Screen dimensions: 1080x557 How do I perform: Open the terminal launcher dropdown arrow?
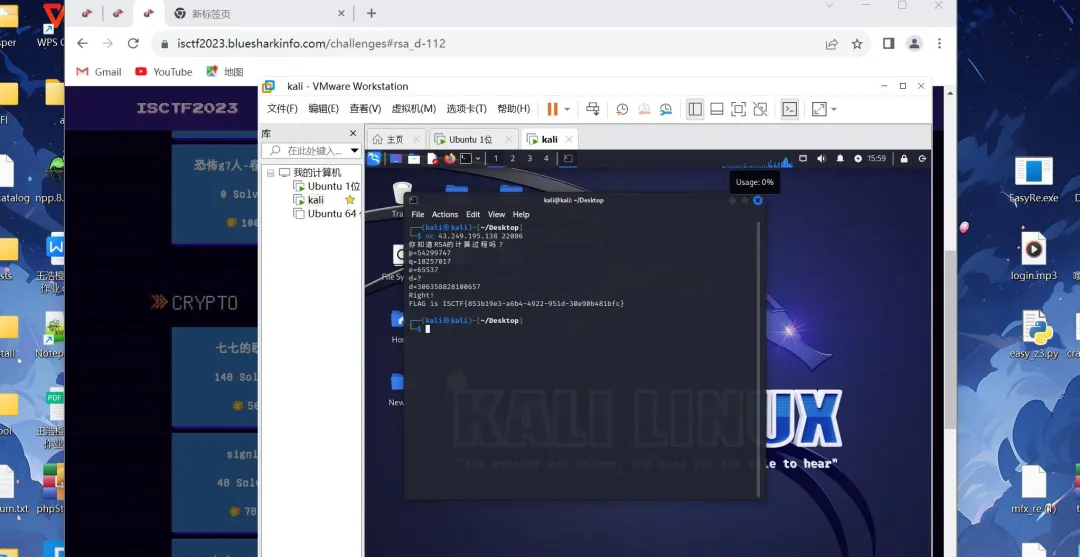478,159
